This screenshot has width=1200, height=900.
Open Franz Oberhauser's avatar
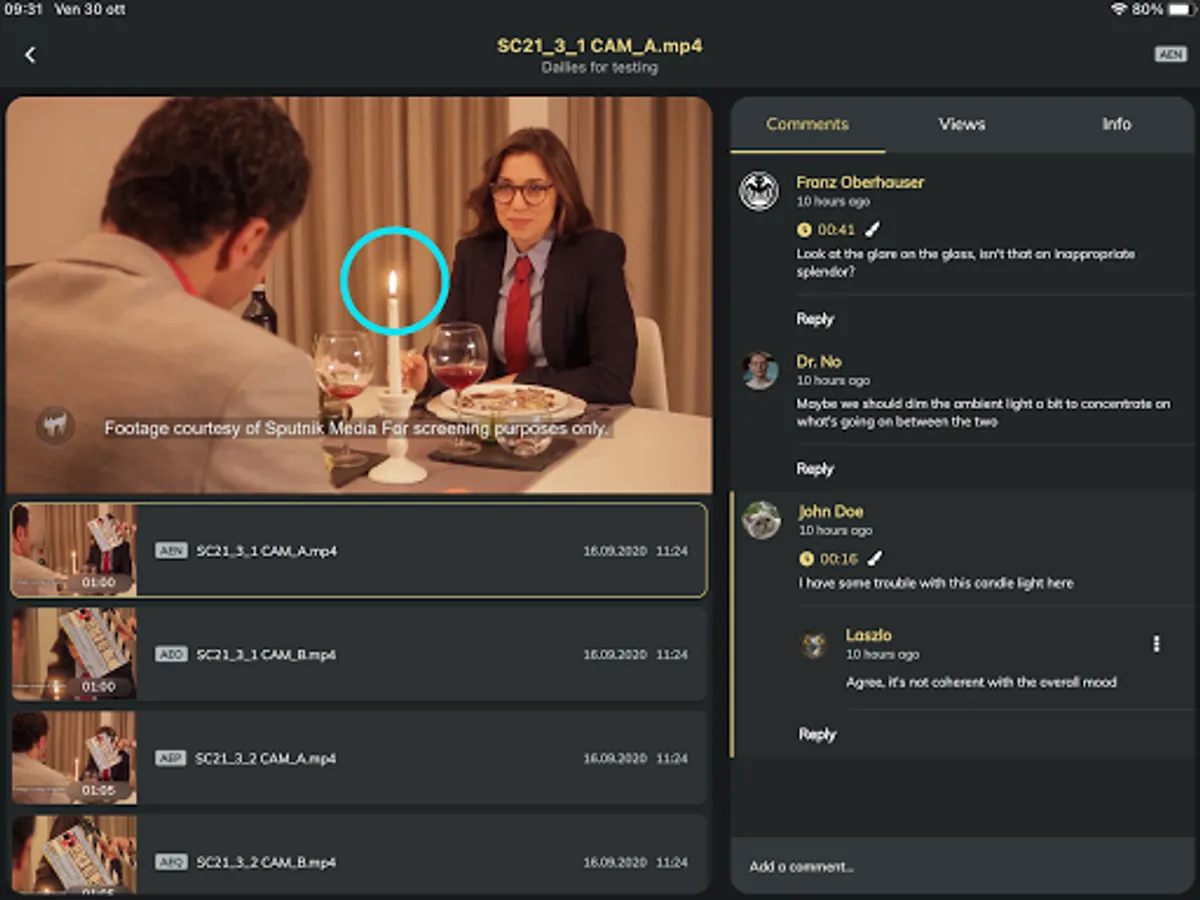pyautogui.click(x=759, y=191)
